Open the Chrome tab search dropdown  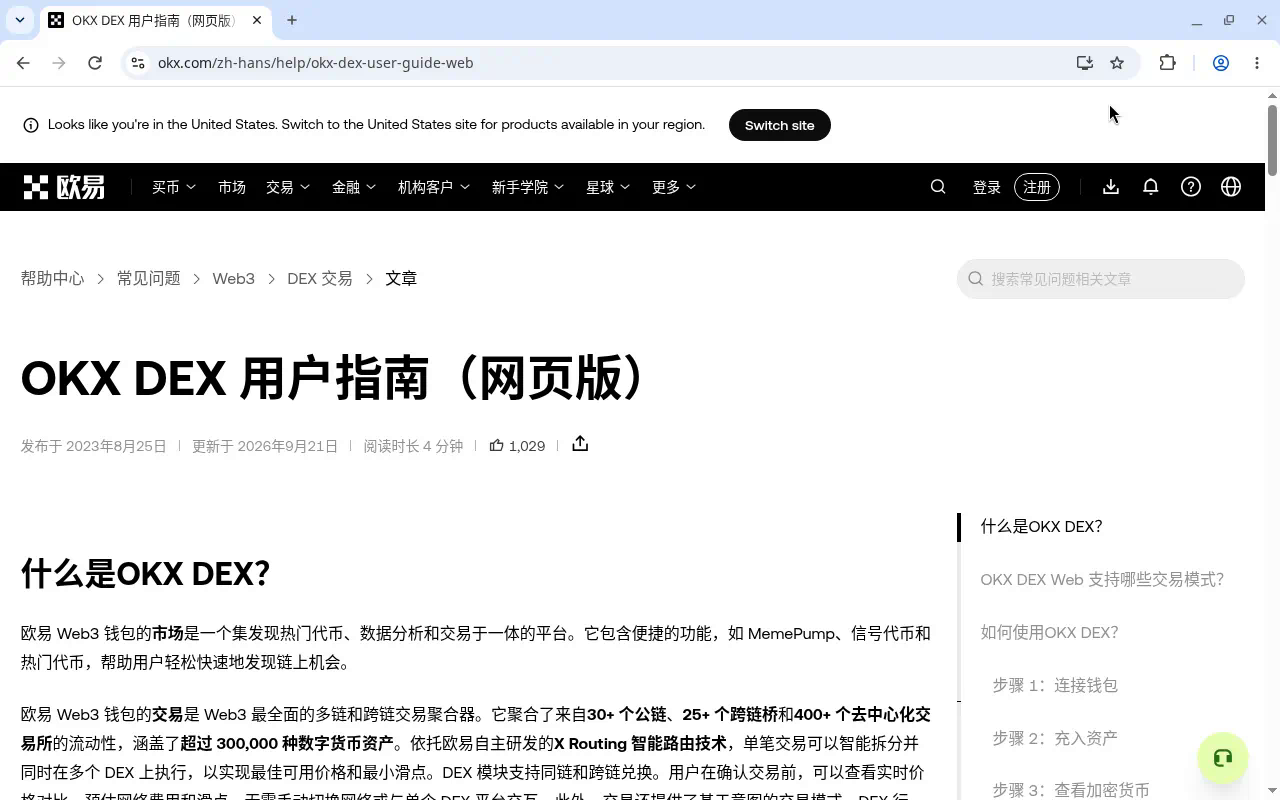pyautogui.click(x=19, y=20)
